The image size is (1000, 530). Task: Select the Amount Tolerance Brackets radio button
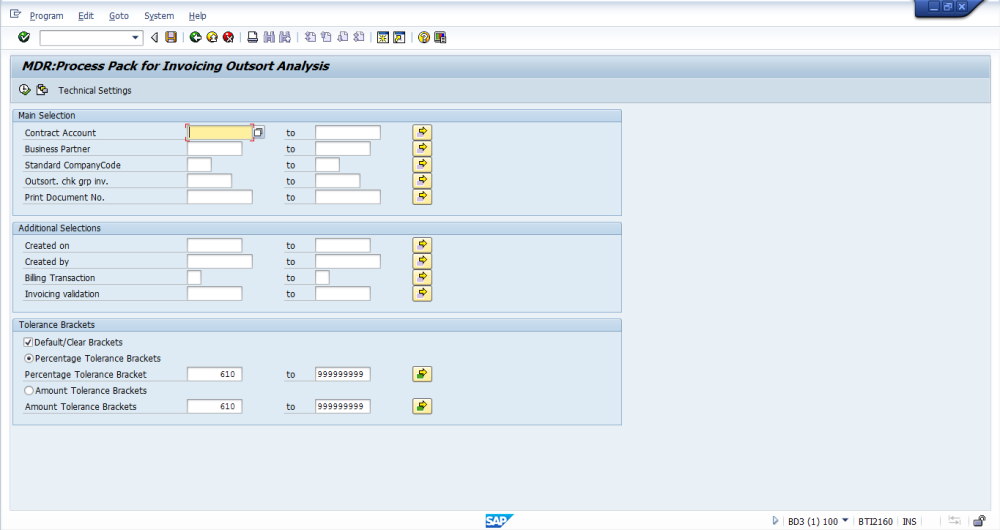click(29, 390)
